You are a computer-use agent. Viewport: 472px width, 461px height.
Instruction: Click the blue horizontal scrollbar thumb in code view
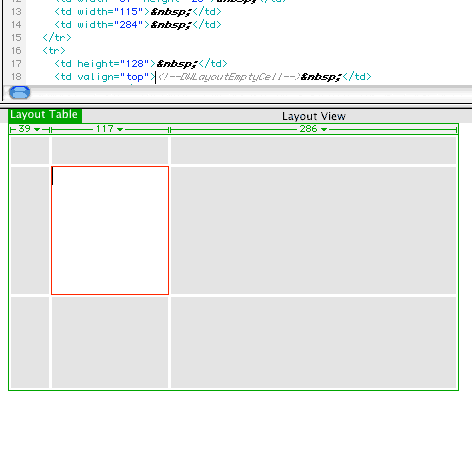tap(20, 92)
